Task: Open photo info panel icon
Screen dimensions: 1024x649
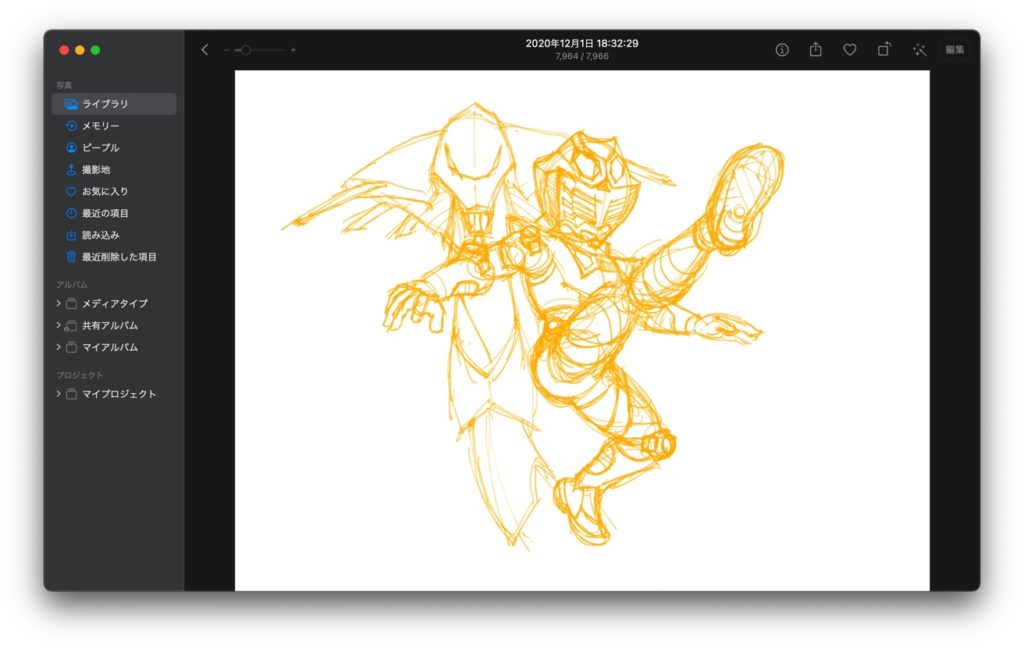Action: point(782,50)
